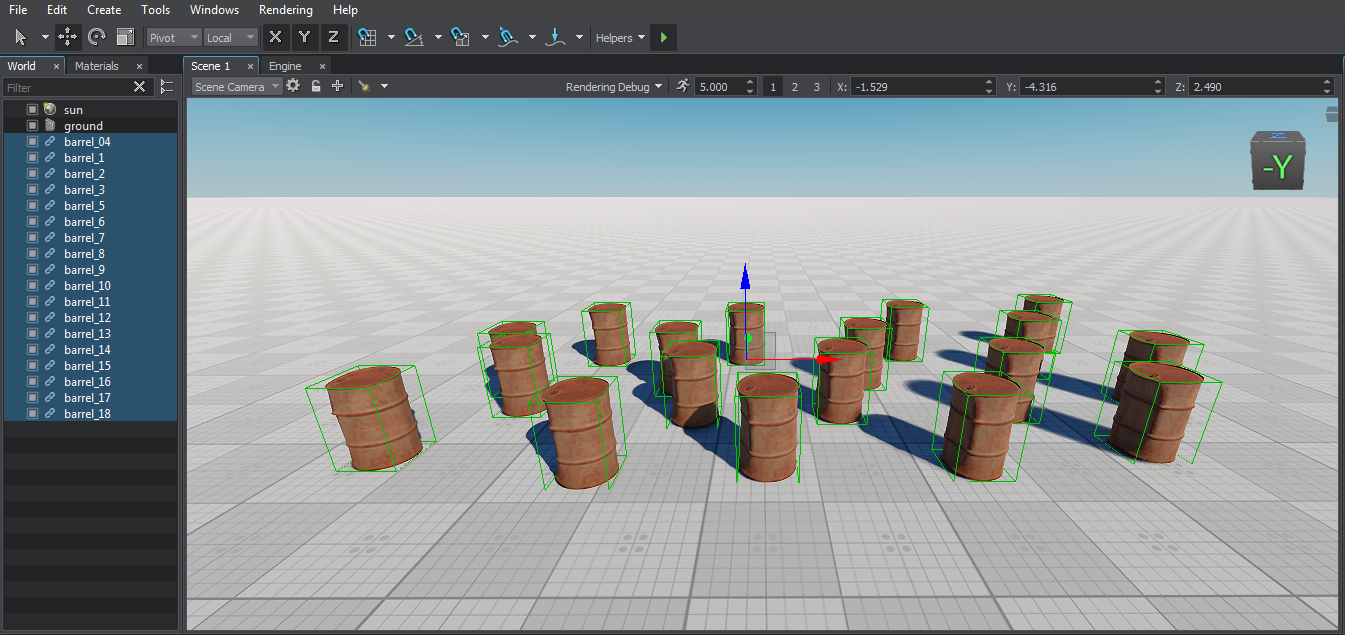Activate the Rotate manipulator tool
1345x635 pixels.
pyautogui.click(x=97, y=37)
